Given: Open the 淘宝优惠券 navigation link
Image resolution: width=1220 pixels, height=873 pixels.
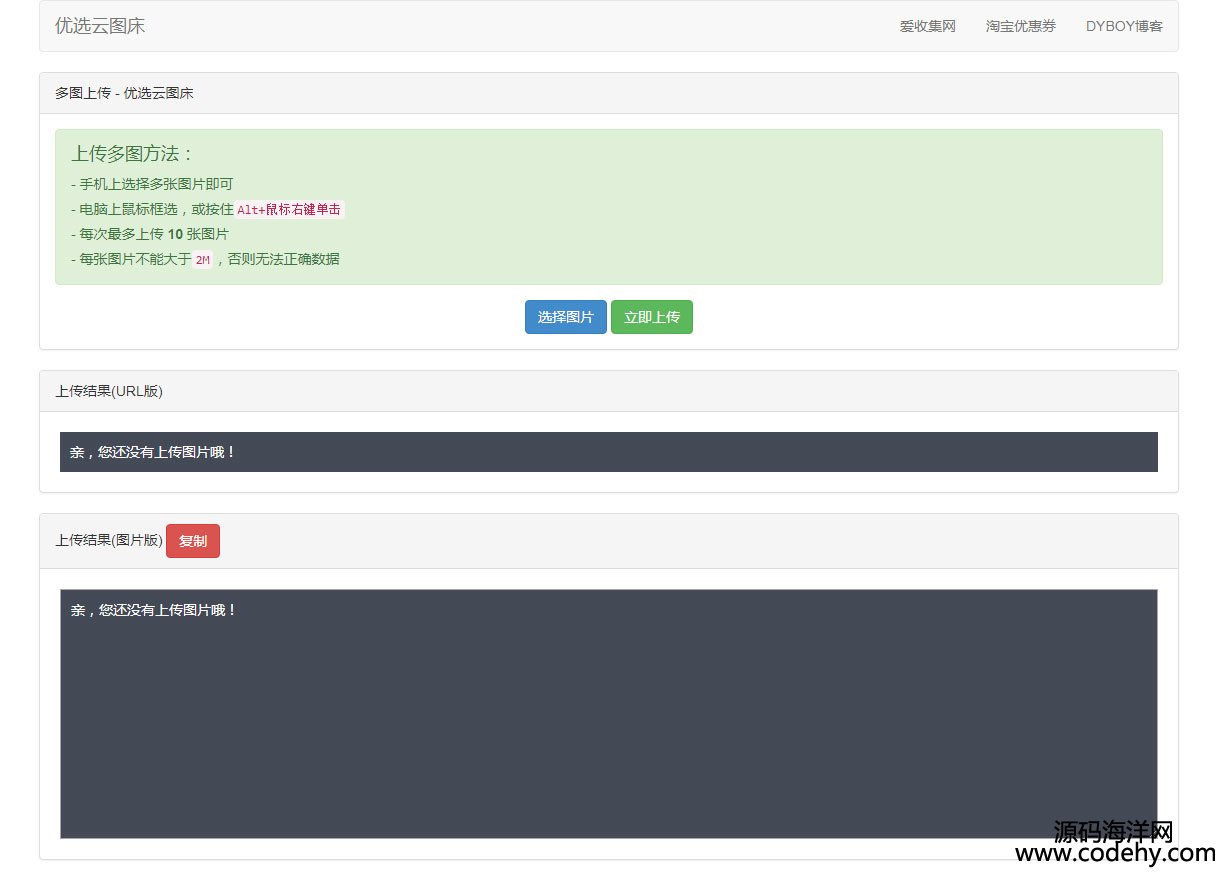Looking at the screenshot, I should [1020, 26].
